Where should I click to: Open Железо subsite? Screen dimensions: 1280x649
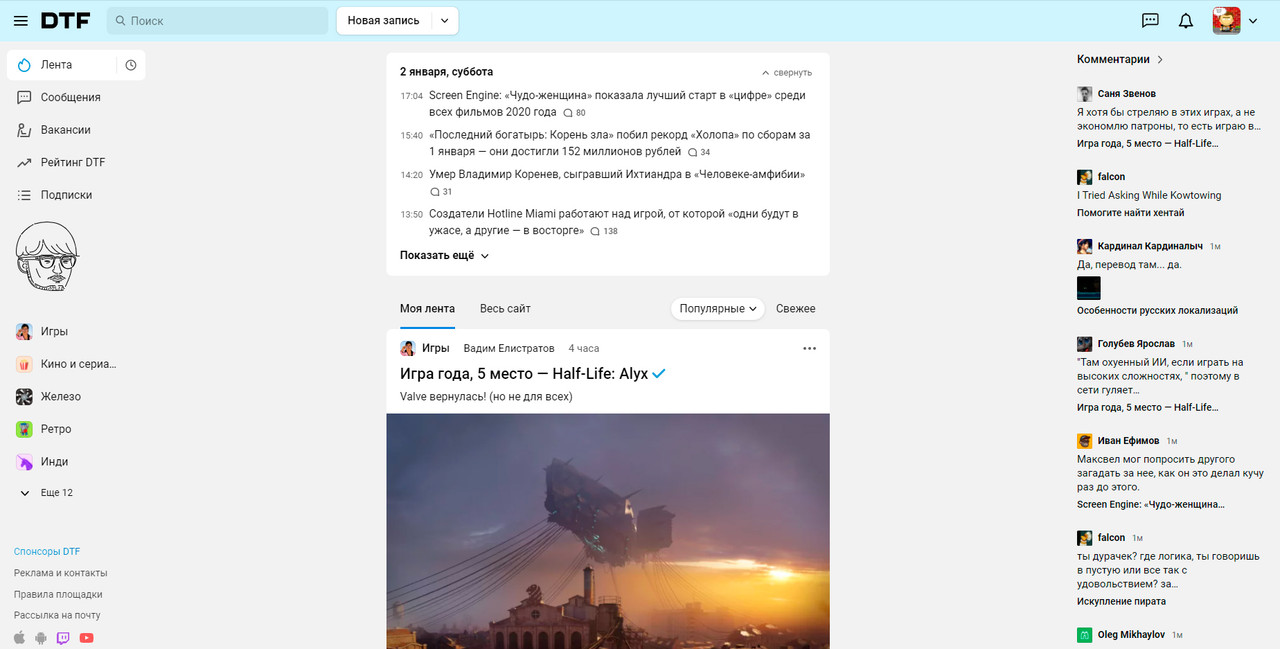click(60, 397)
